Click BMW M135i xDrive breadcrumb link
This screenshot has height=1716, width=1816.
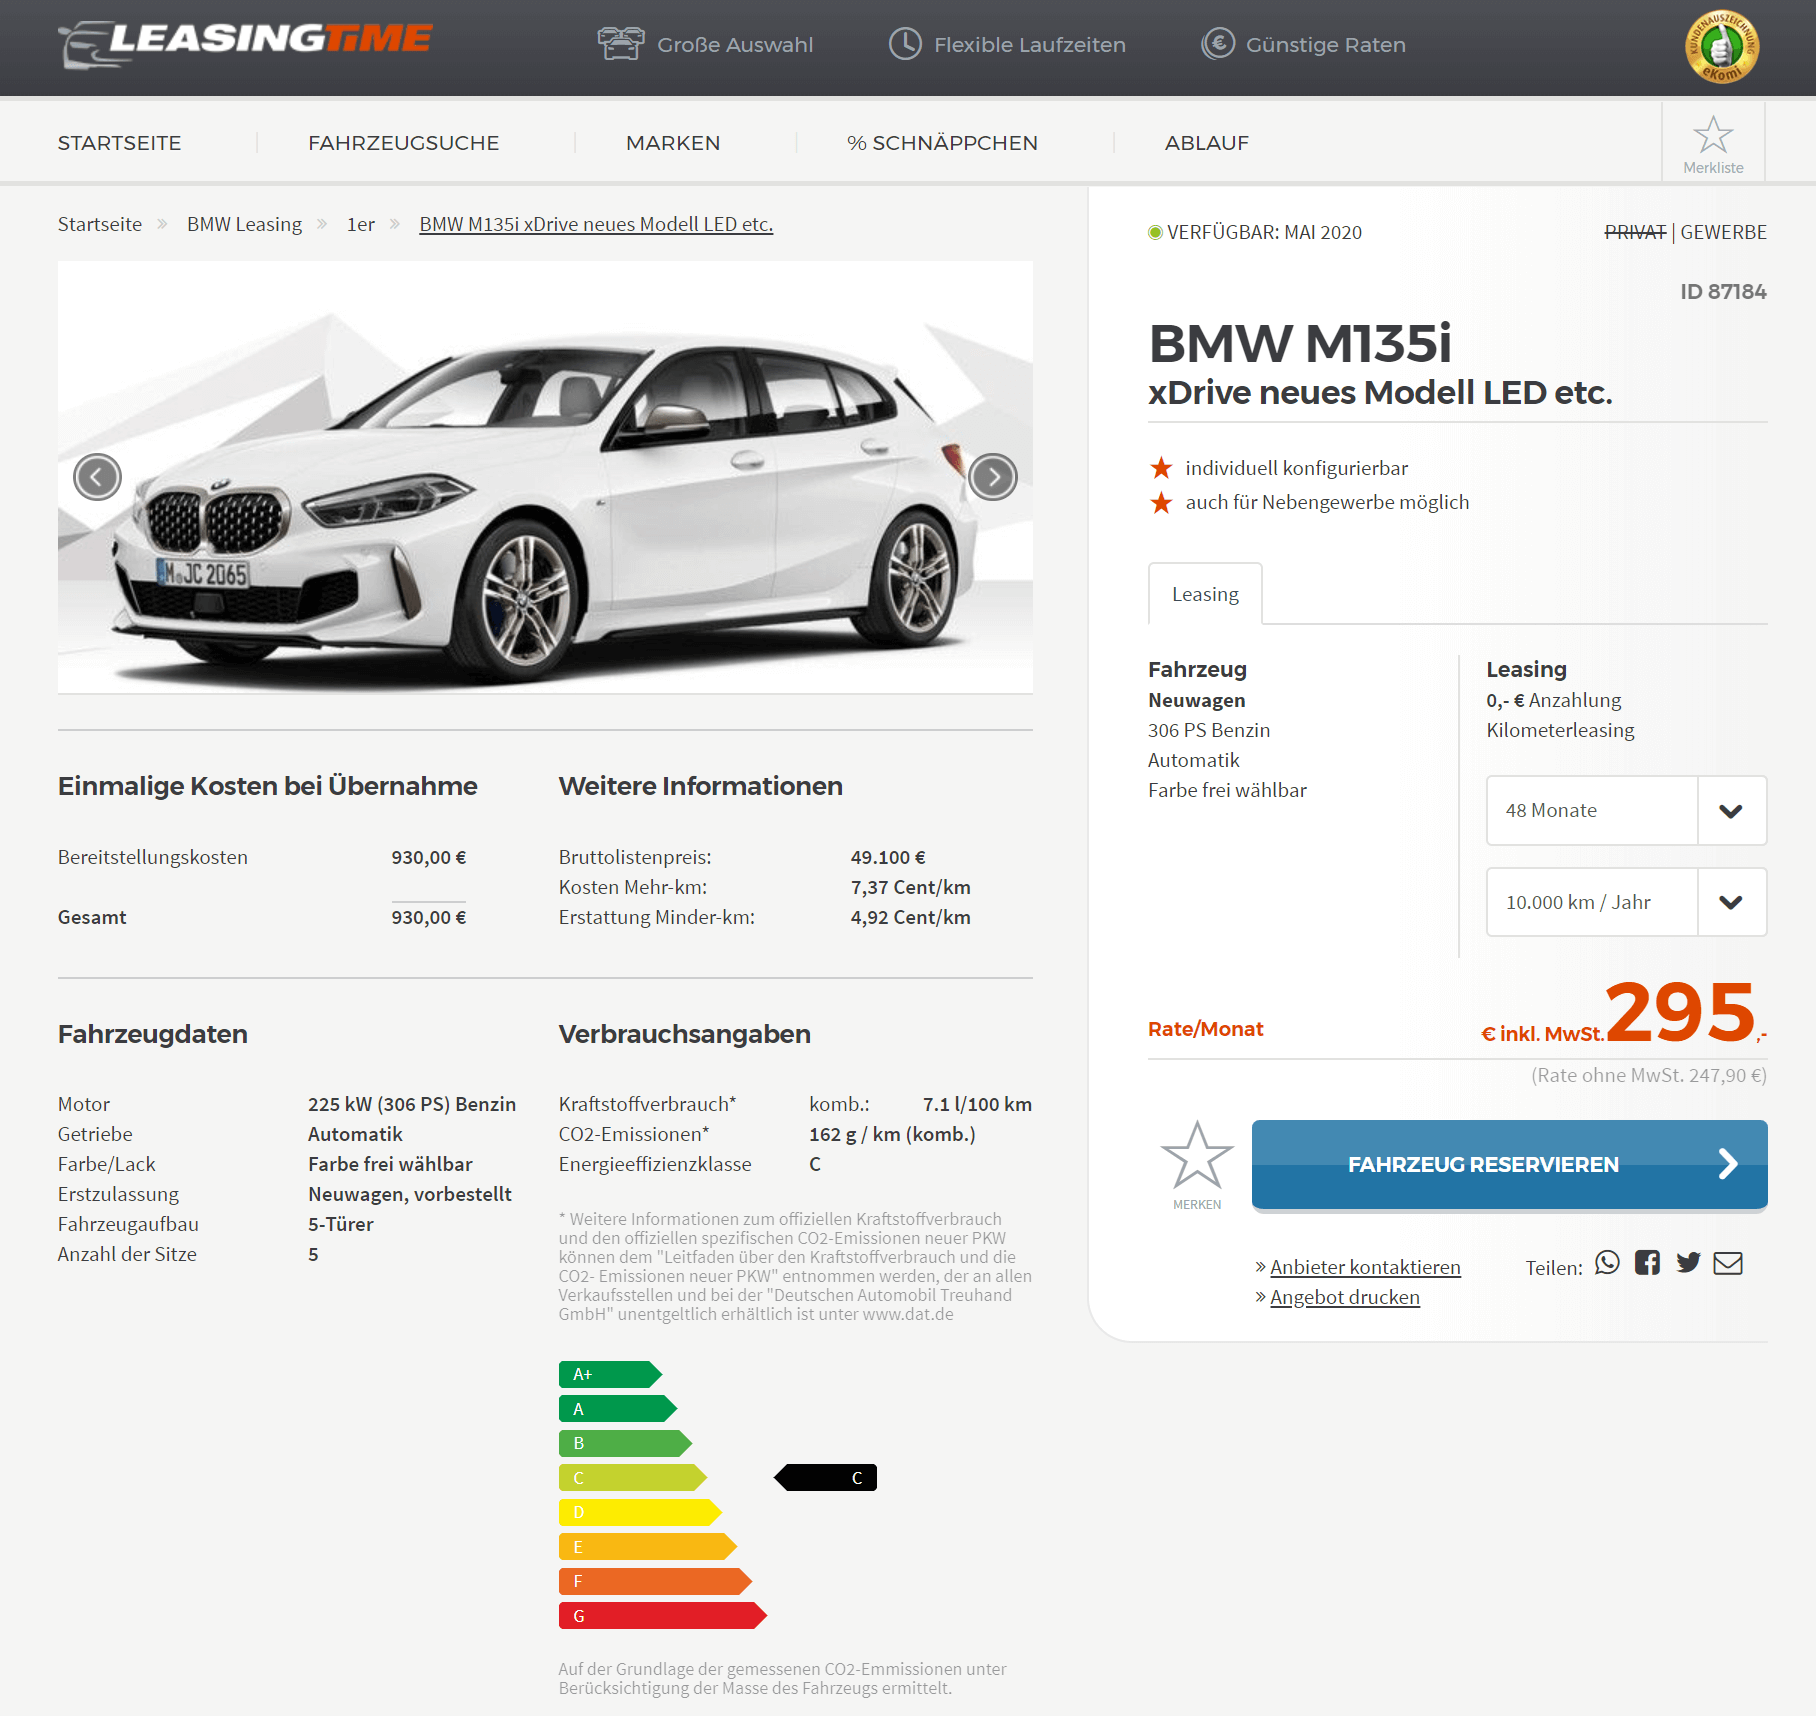click(x=596, y=224)
